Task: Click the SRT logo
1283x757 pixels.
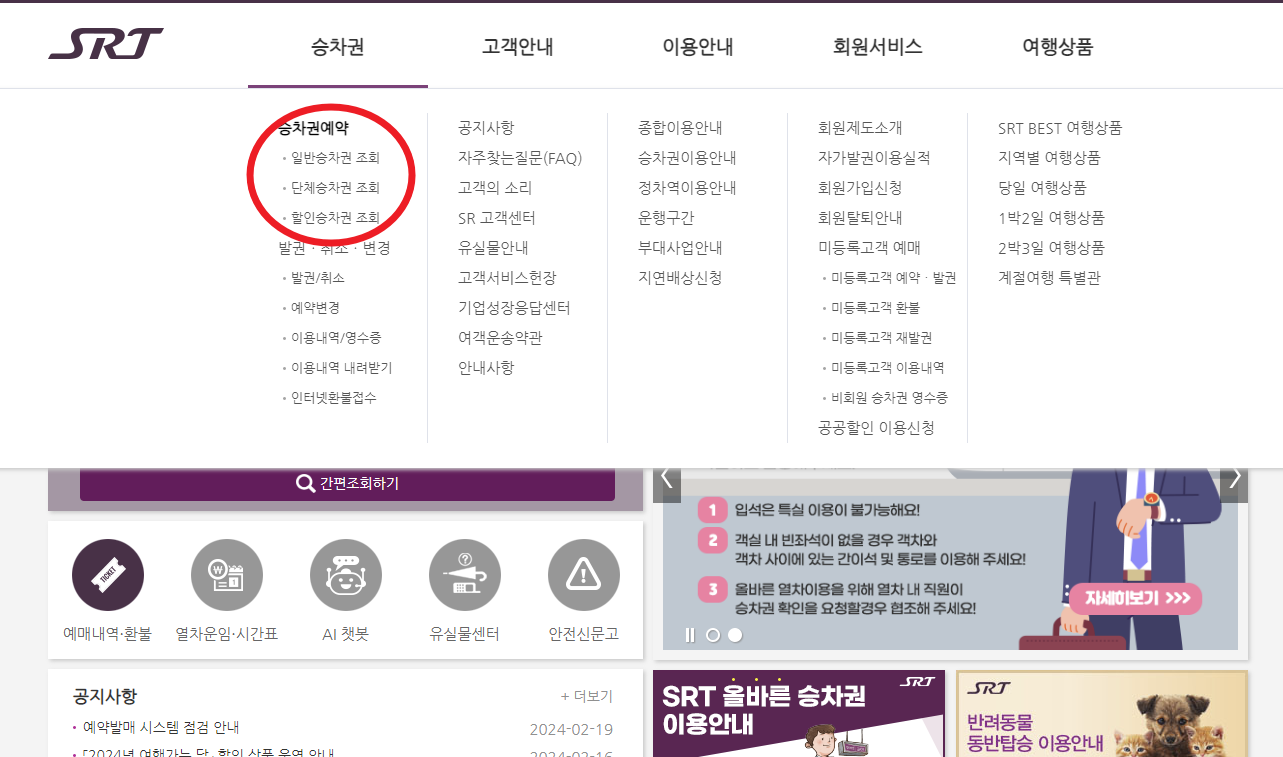Action: [106, 44]
